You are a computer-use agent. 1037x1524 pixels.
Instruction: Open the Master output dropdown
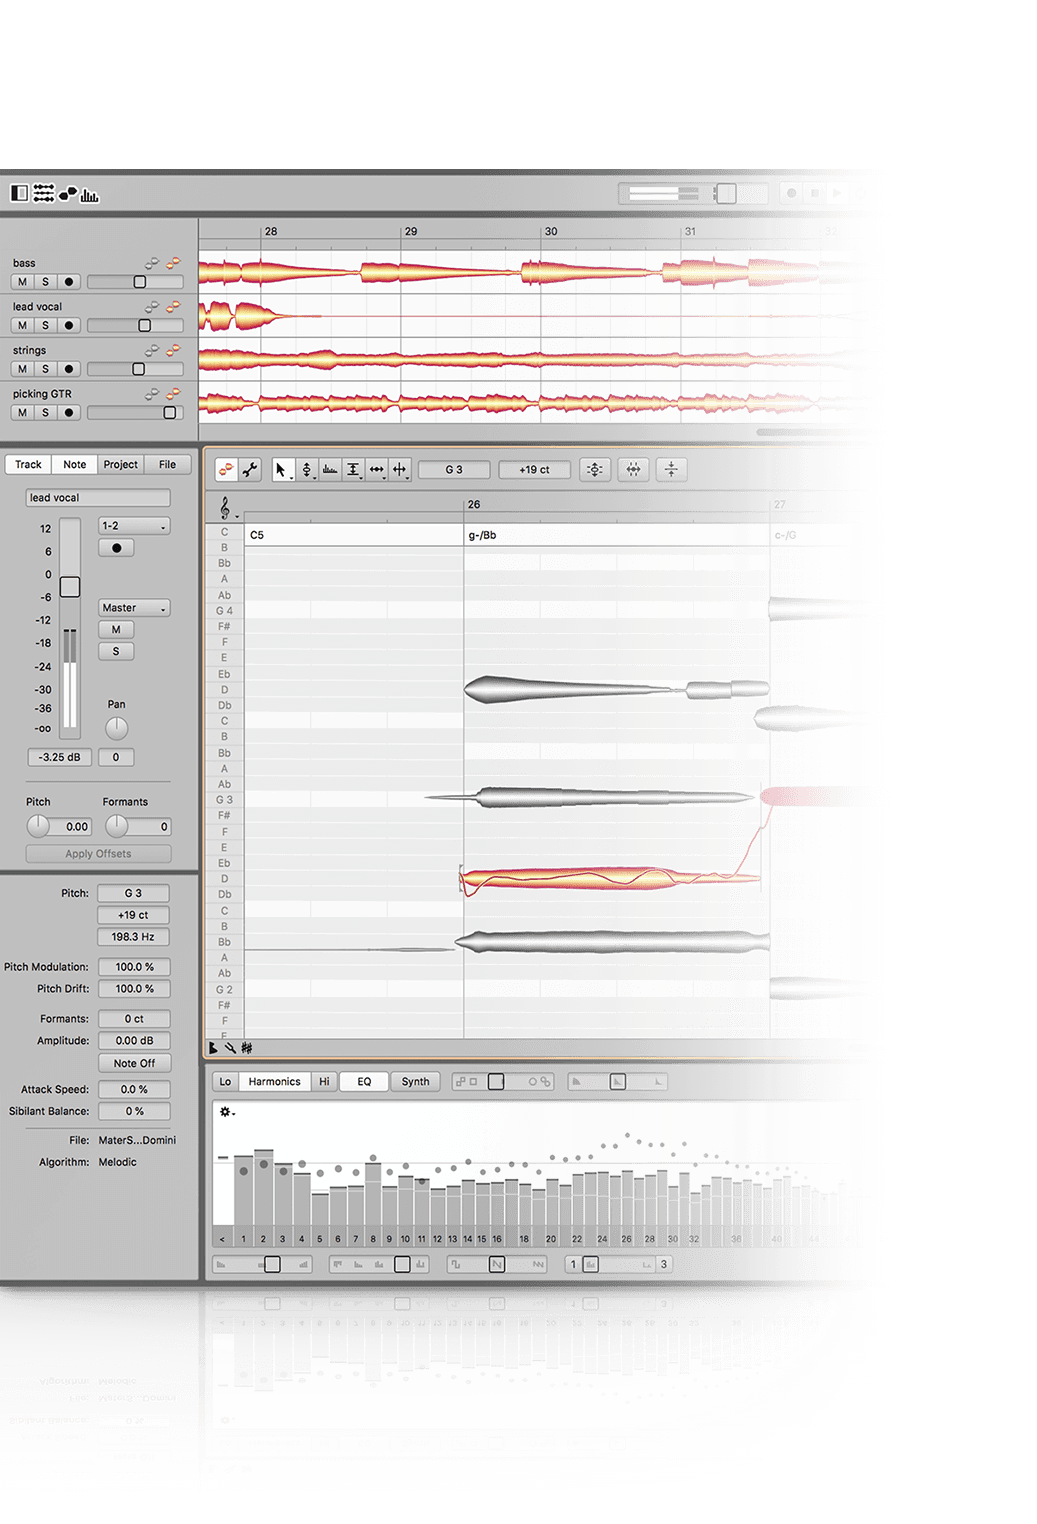click(x=134, y=608)
